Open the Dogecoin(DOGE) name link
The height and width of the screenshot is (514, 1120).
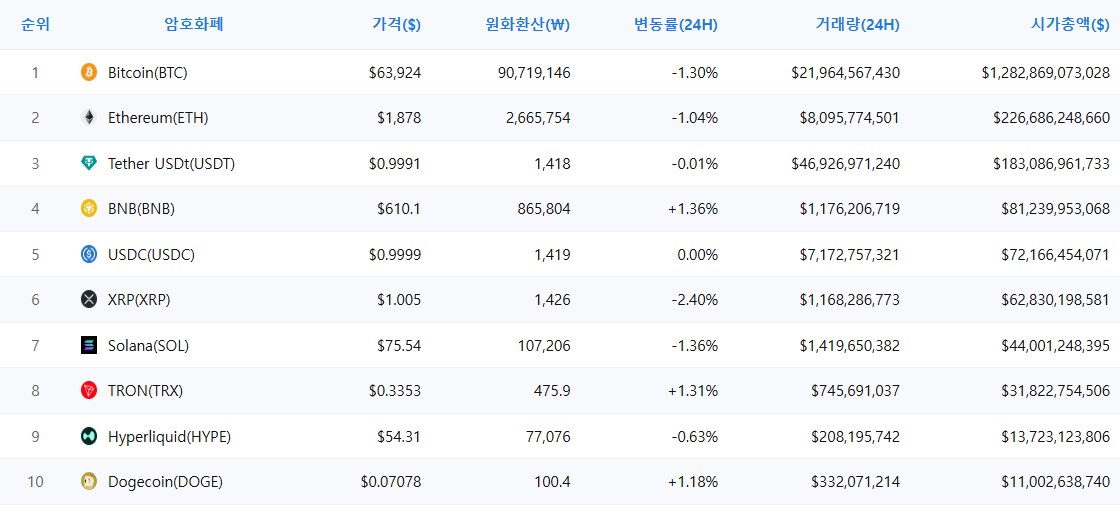pos(166,482)
